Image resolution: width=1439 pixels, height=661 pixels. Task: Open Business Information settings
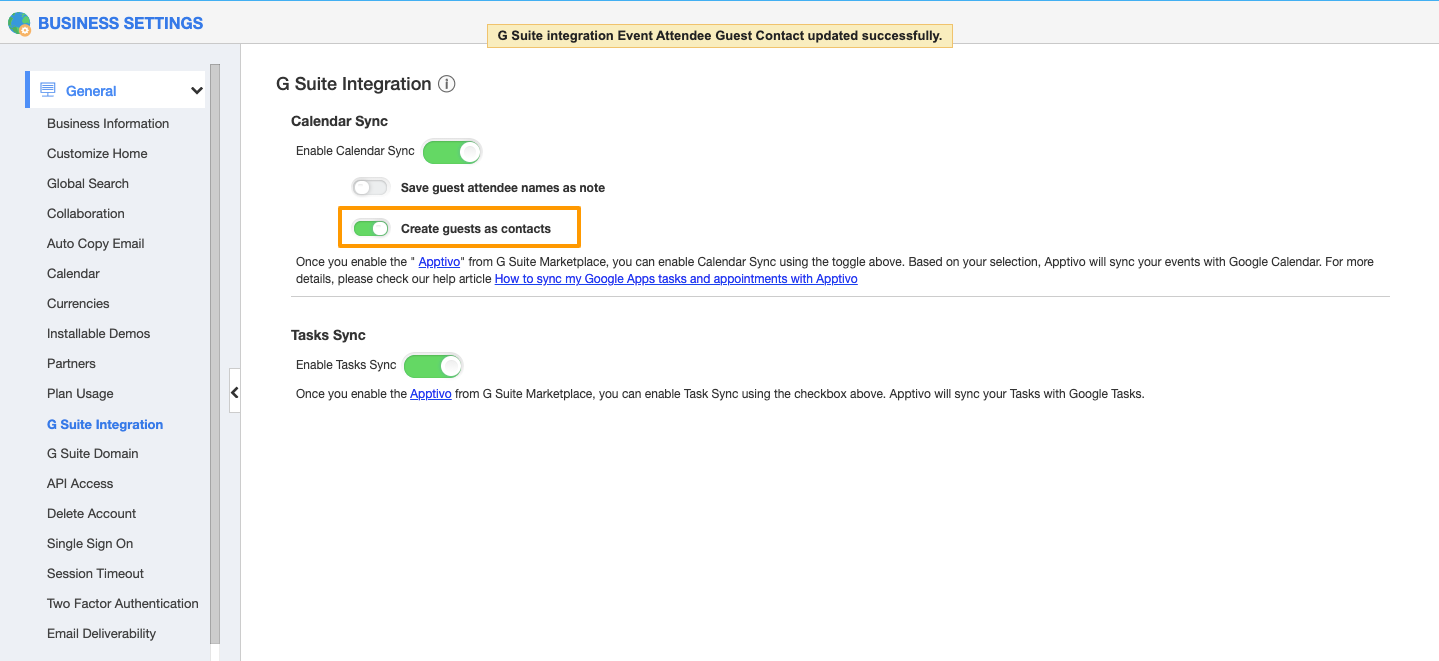(108, 123)
